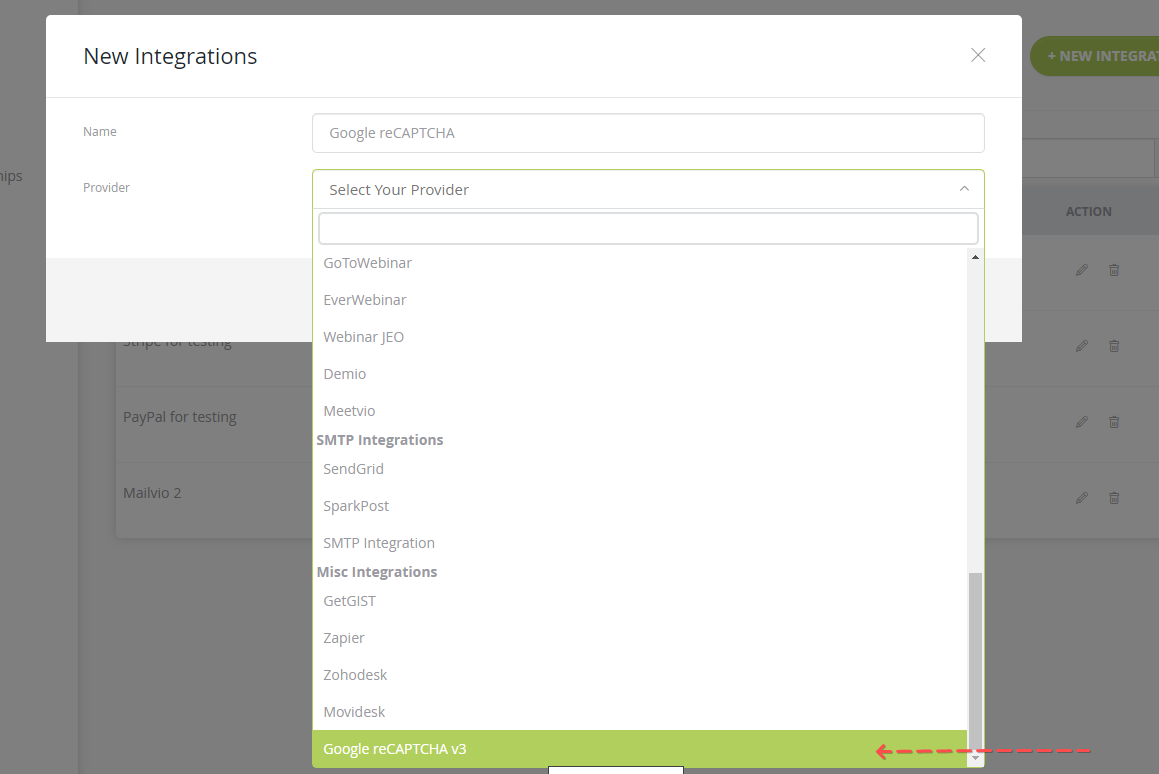
Task: Click the Misc Integrations group header
Action: coord(377,572)
